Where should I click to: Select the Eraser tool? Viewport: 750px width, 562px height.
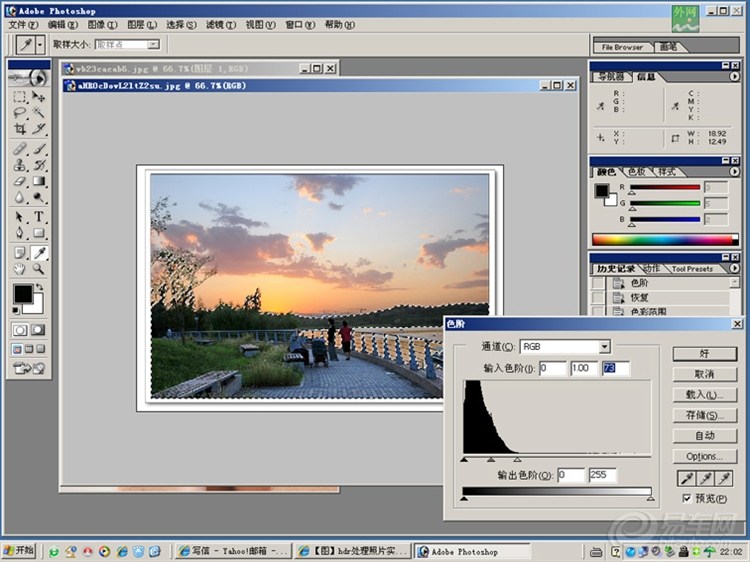(20, 181)
